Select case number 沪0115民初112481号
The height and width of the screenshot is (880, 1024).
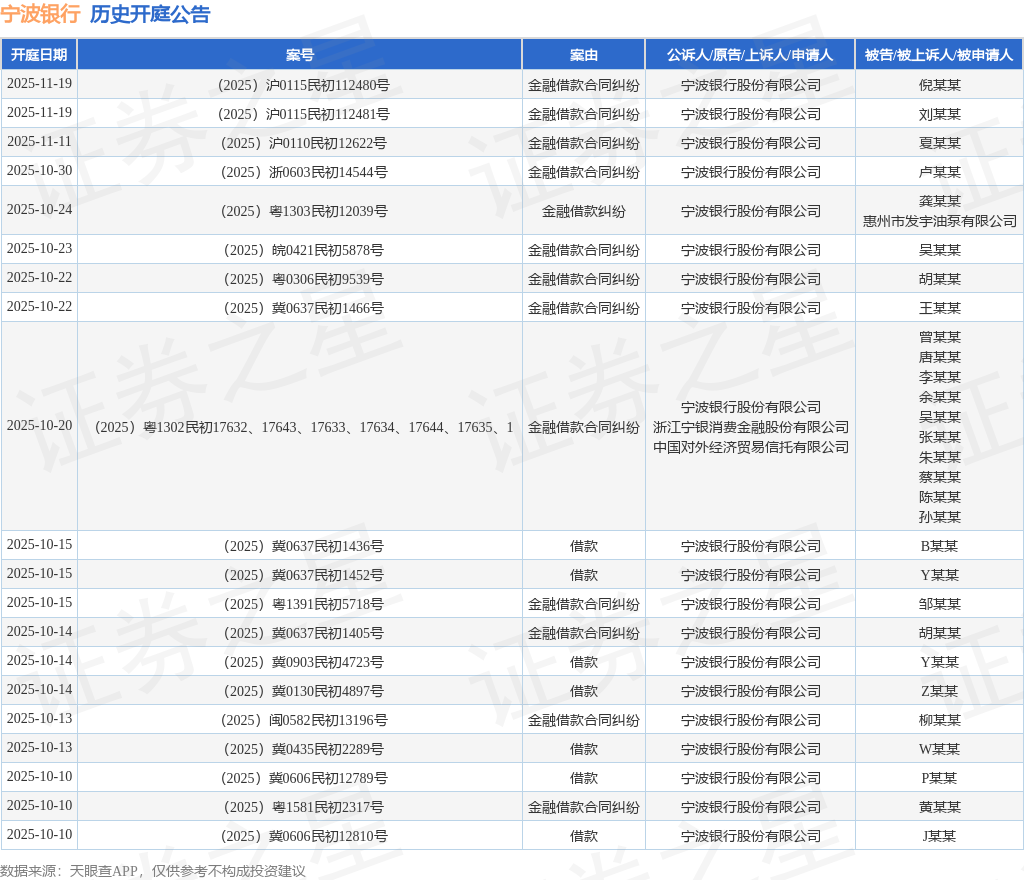[304, 114]
